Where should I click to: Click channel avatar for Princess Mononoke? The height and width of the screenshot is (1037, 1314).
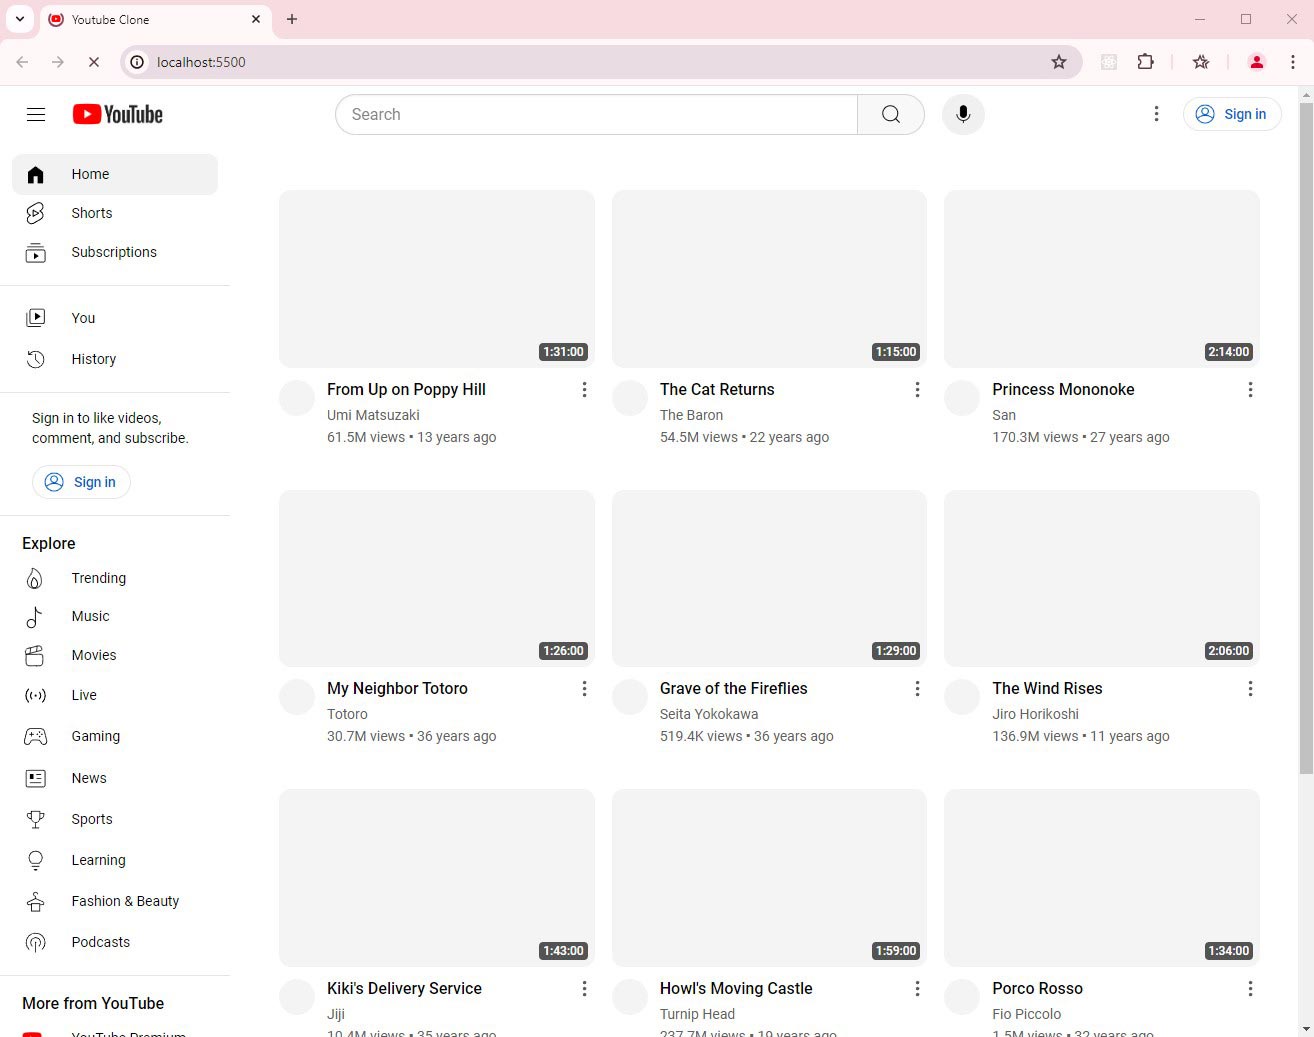tap(962, 398)
